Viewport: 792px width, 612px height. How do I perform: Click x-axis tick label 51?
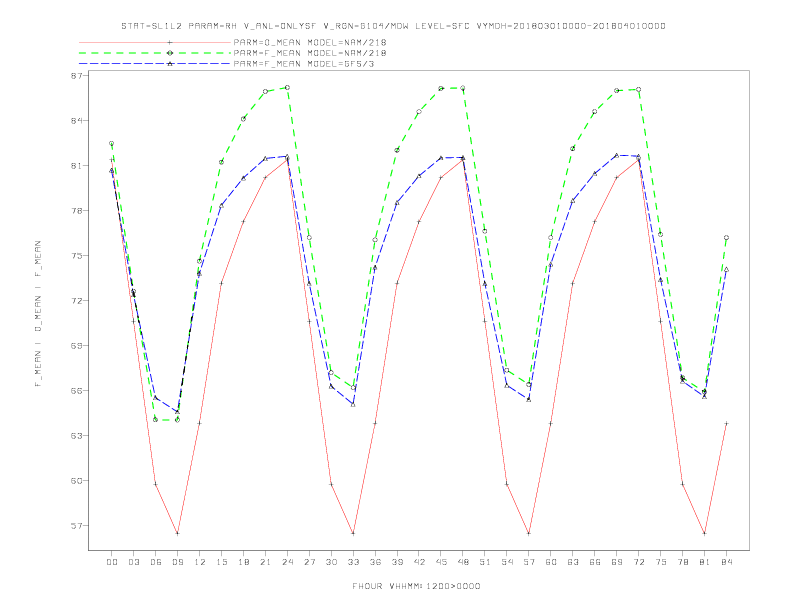coord(485,562)
